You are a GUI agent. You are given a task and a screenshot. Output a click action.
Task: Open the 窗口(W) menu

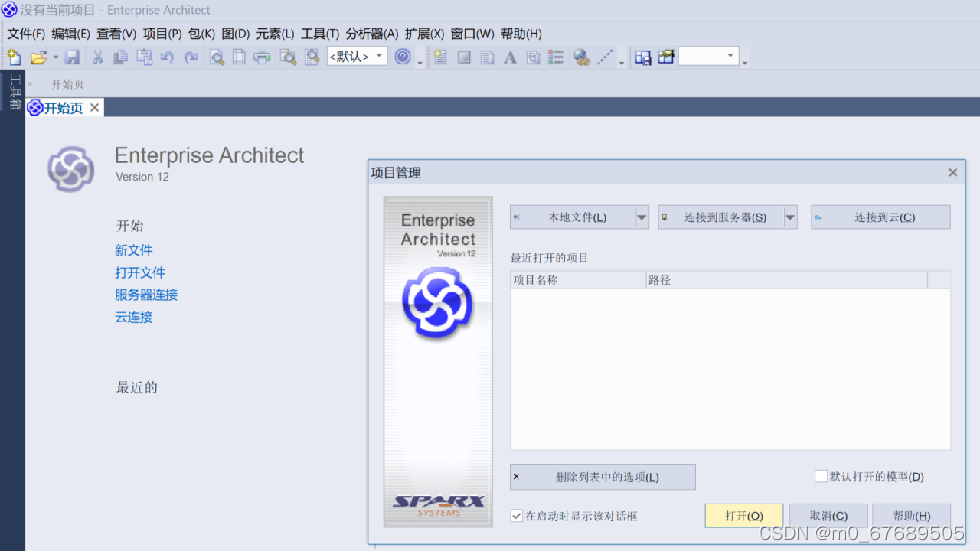tap(472, 34)
